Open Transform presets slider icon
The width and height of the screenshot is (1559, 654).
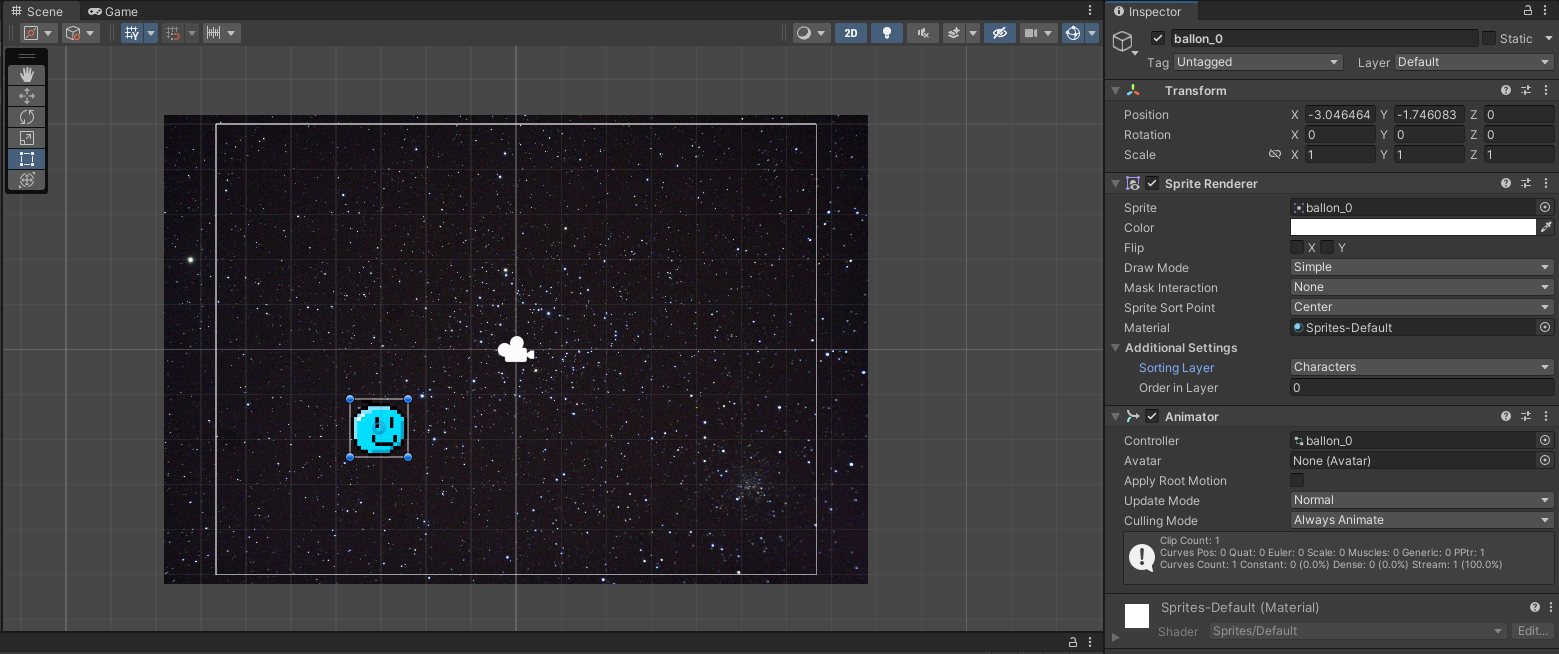pos(1526,90)
